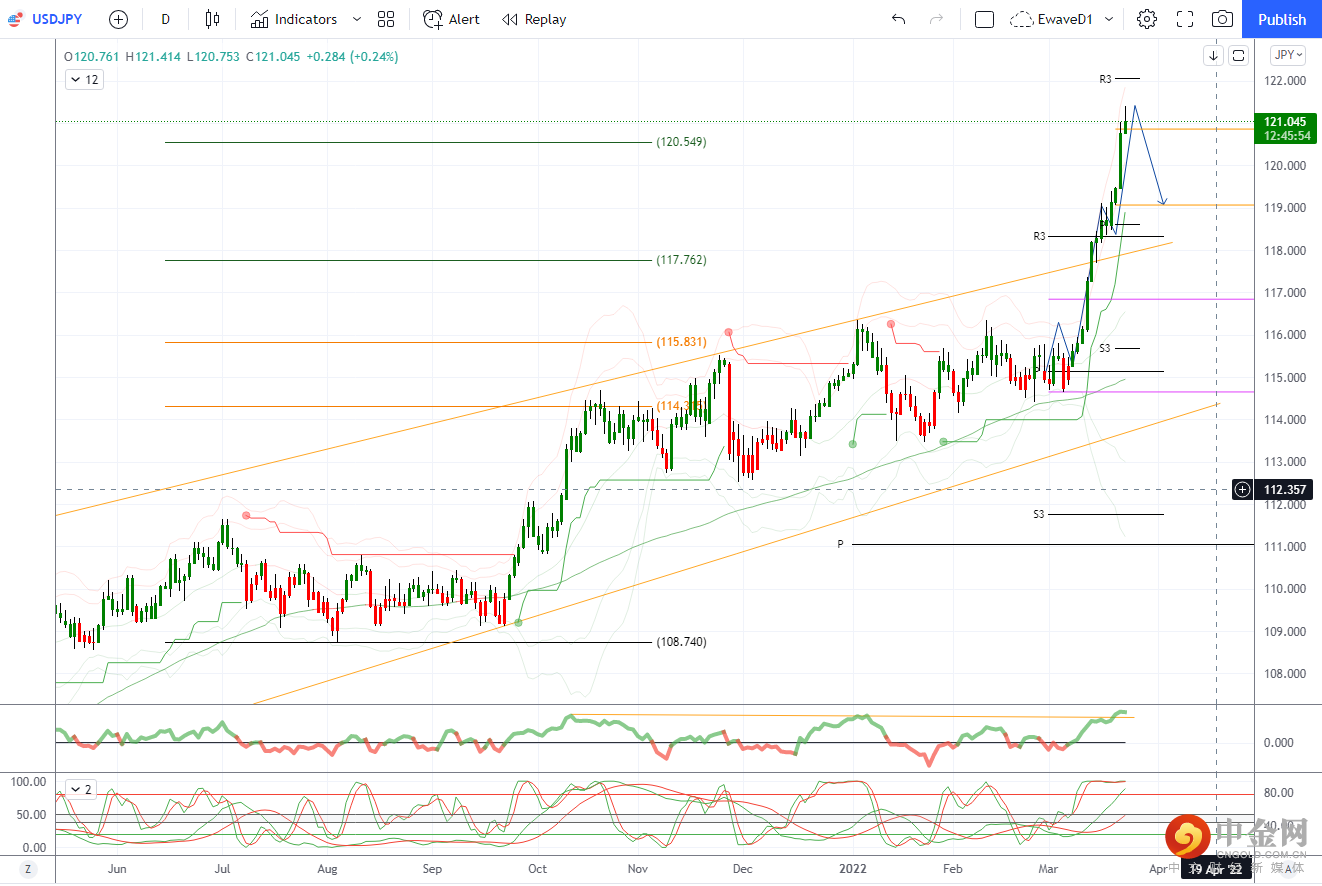Open the Replay mode
This screenshot has height=886, width=1322.
click(x=534, y=19)
